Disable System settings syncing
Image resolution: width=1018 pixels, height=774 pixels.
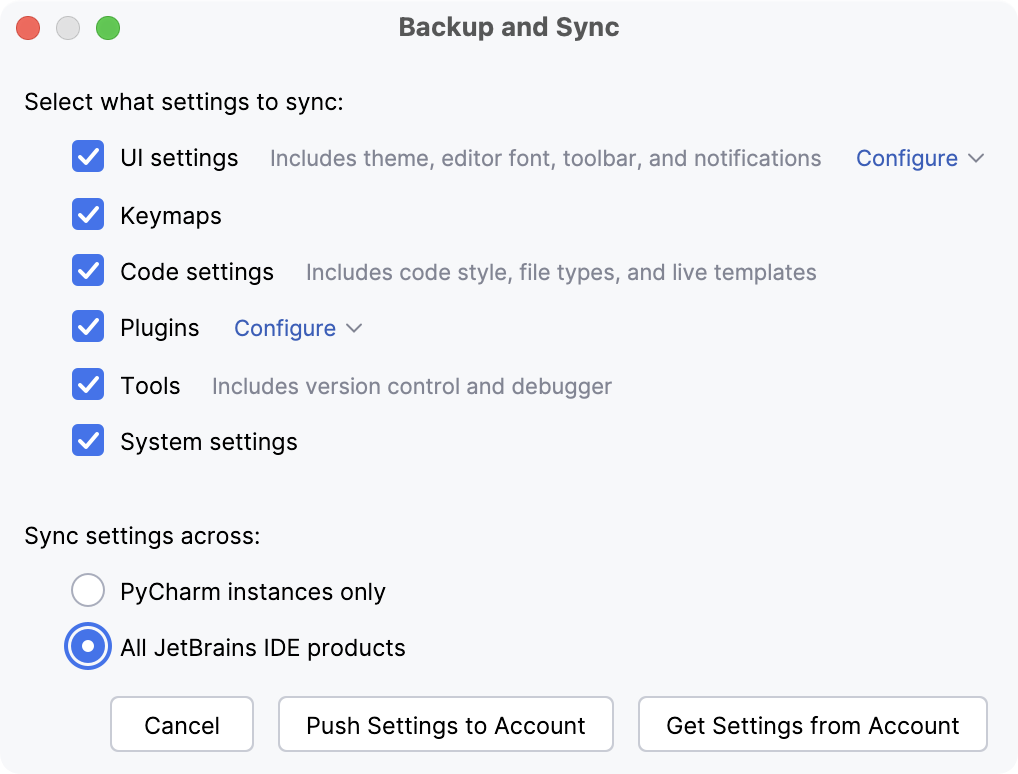click(88, 441)
